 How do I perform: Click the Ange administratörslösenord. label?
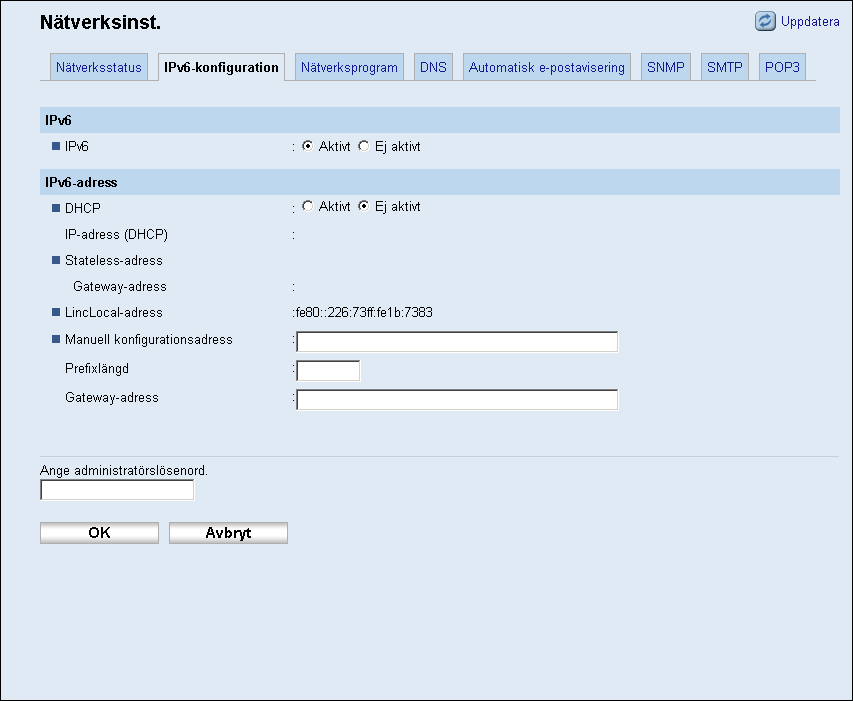tap(124, 470)
